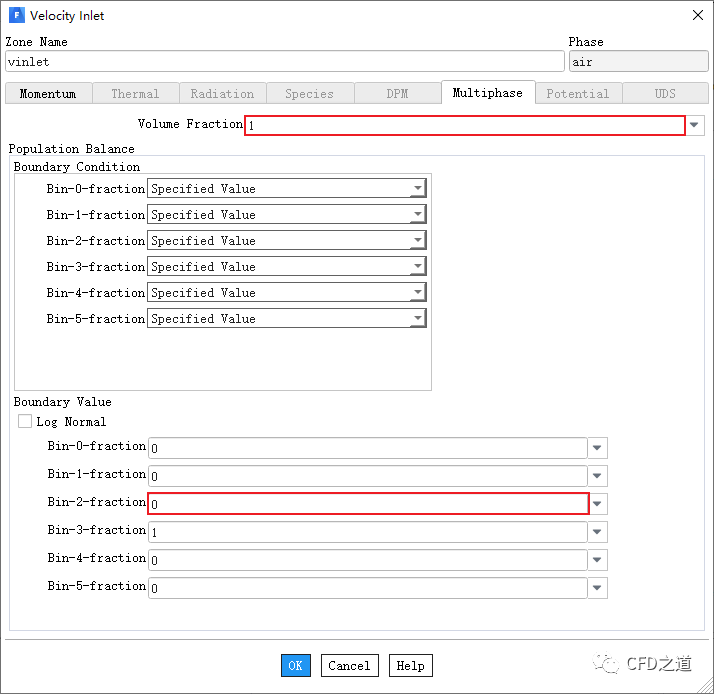
Task: Open dropdown arrow beside Bin-4-fraction boundary value
Action: coord(597,560)
